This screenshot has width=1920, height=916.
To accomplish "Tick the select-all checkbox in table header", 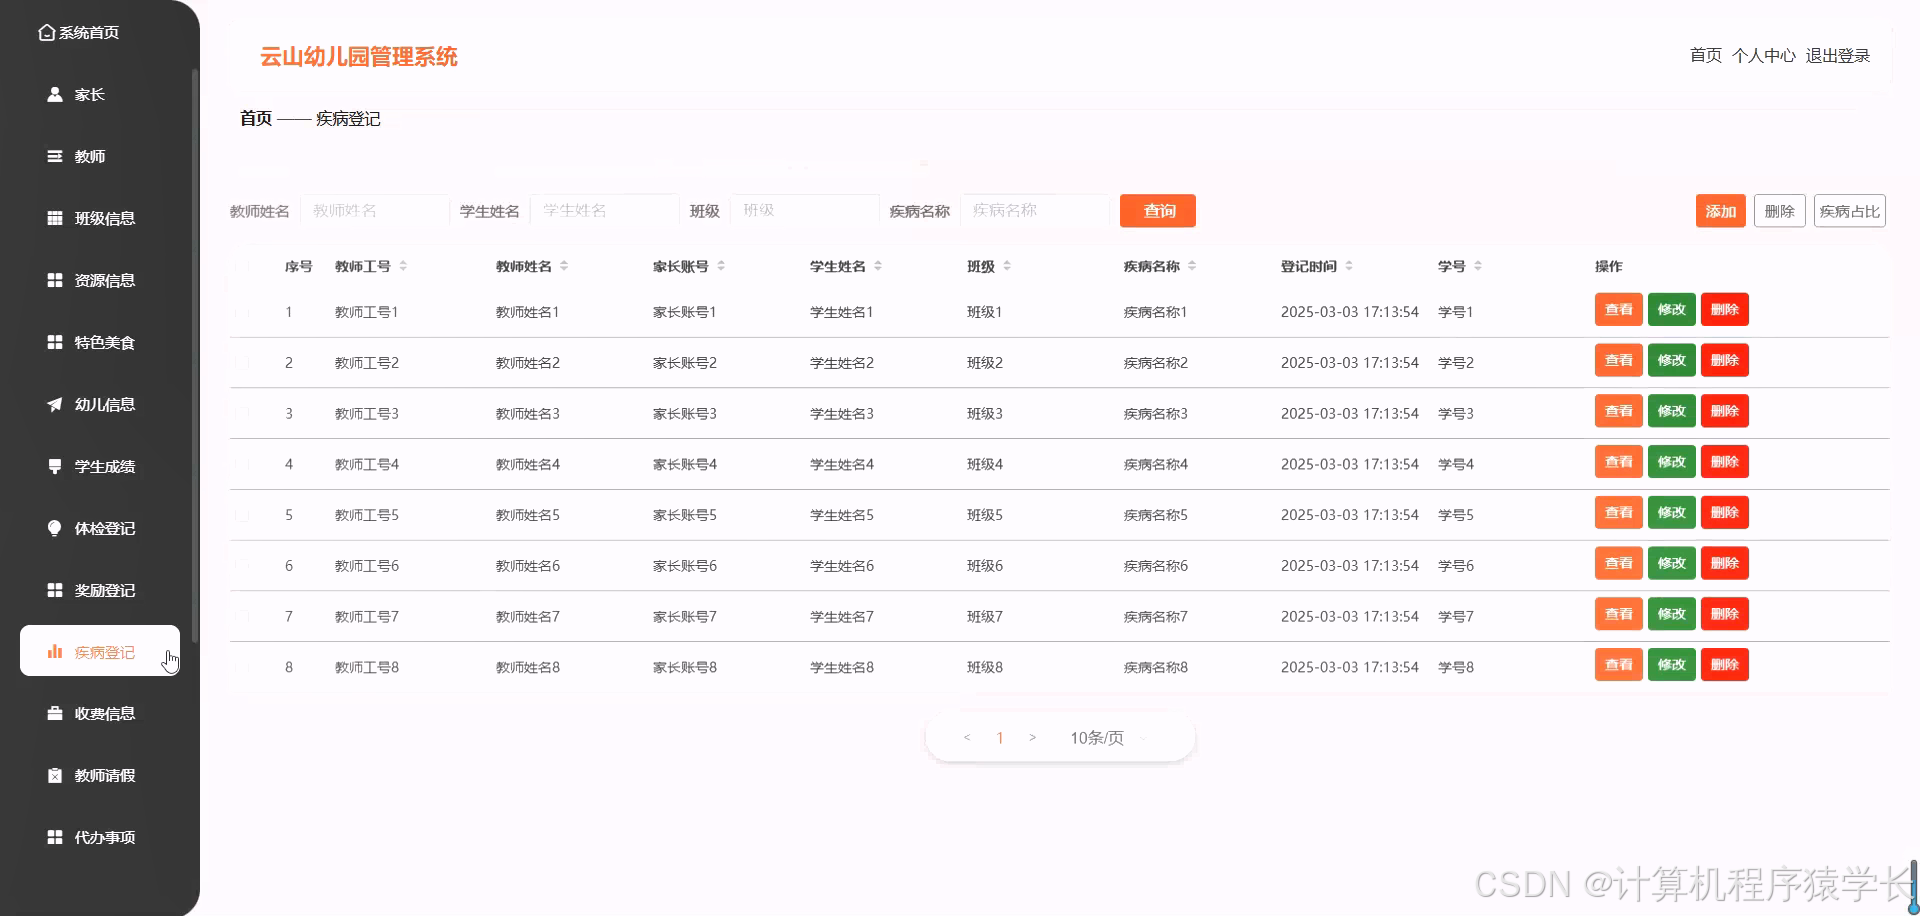I will [x=242, y=266].
